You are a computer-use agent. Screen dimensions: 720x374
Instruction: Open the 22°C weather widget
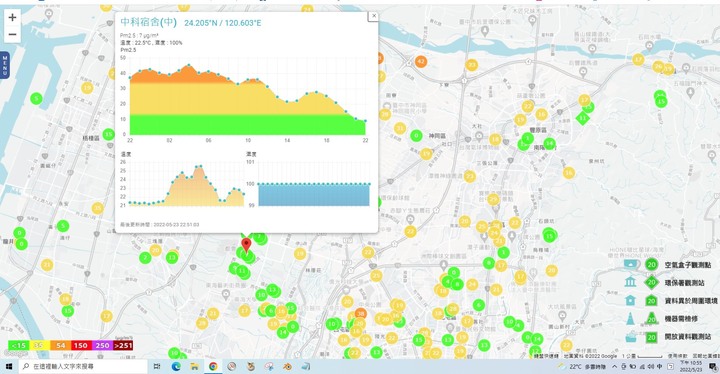pyautogui.click(x=582, y=367)
